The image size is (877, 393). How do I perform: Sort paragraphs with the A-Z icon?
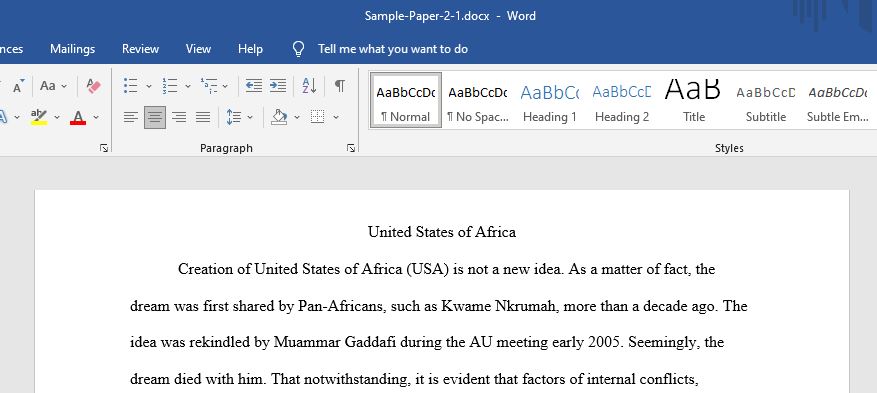309,86
